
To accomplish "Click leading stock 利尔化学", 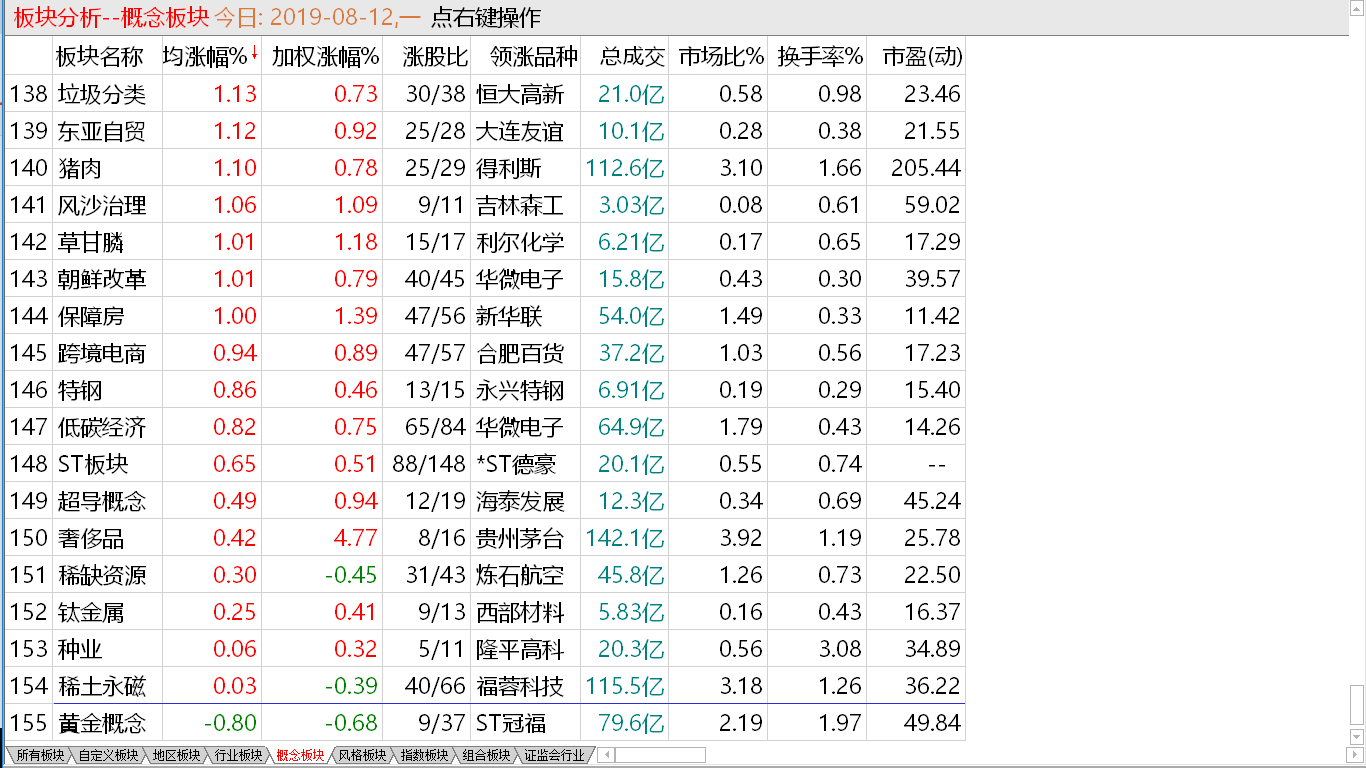I will [x=520, y=242].
